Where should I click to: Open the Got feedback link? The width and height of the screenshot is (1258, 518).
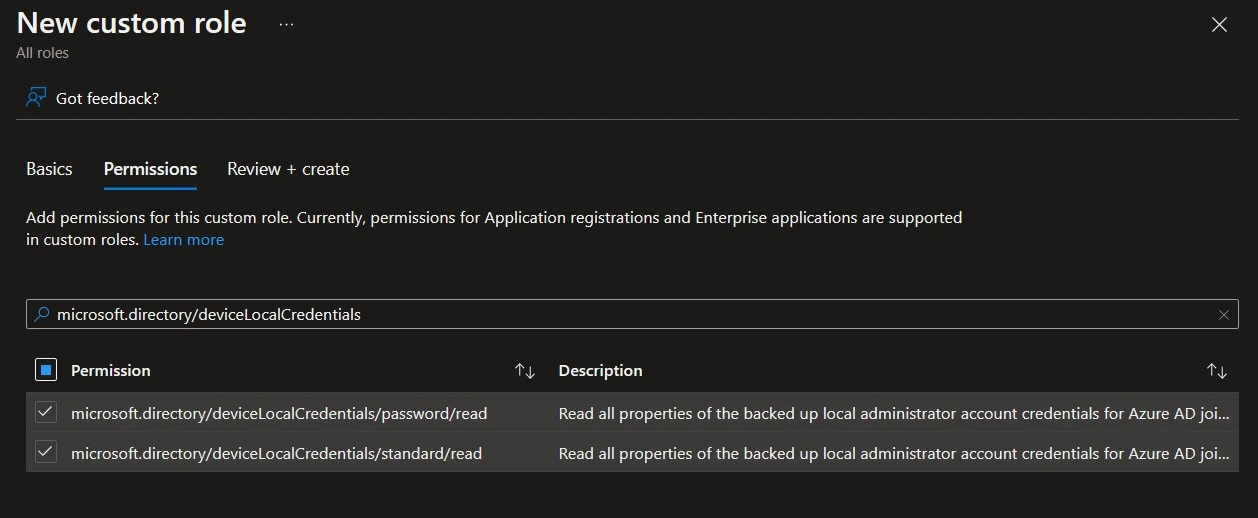pyautogui.click(x=107, y=98)
